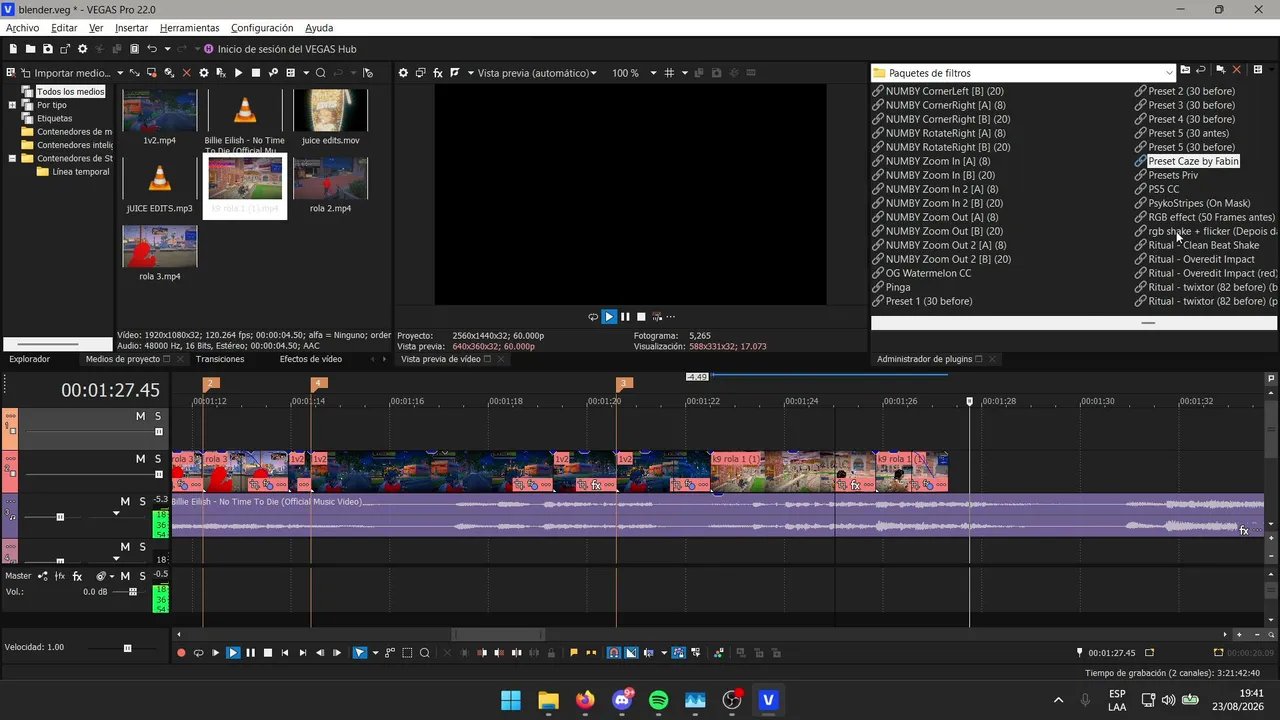Toggle loop playback in timeline transport
Viewport: 1280px width, 720px height.
tap(198, 653)
